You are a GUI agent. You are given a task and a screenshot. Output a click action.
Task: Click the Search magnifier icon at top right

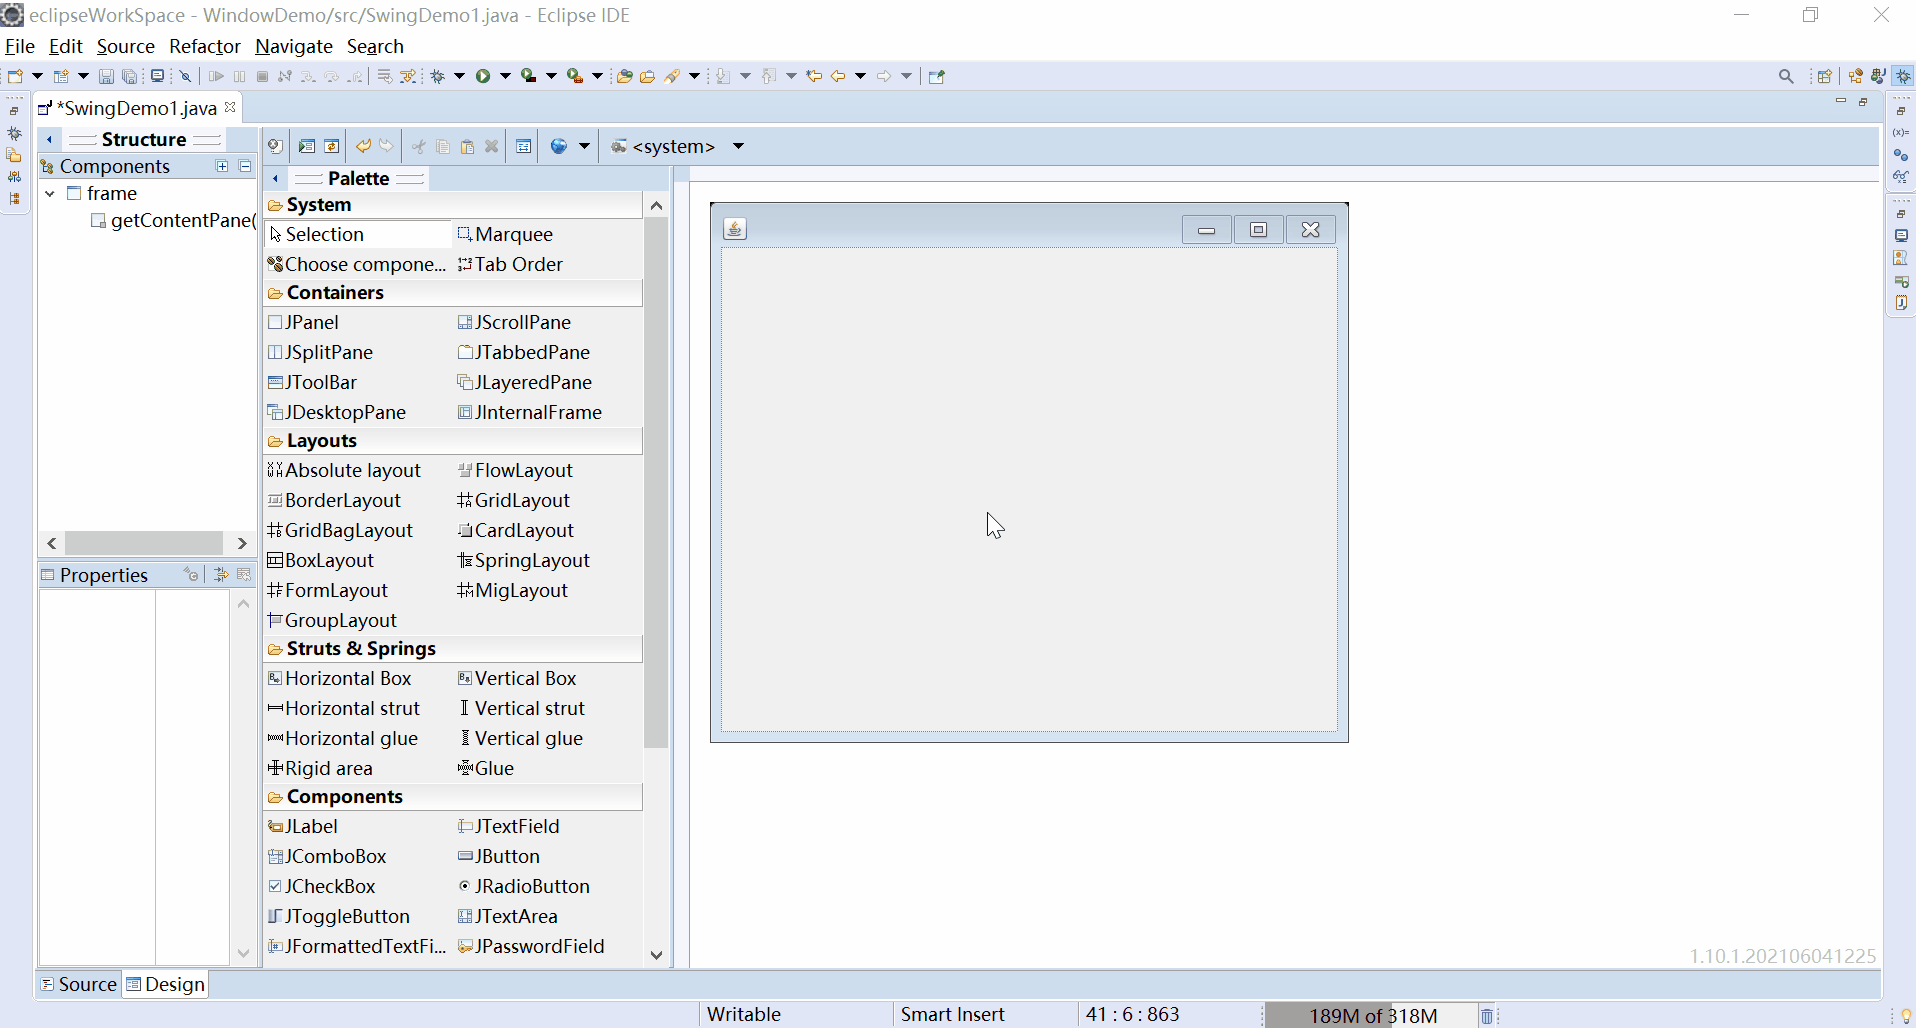1786,76
